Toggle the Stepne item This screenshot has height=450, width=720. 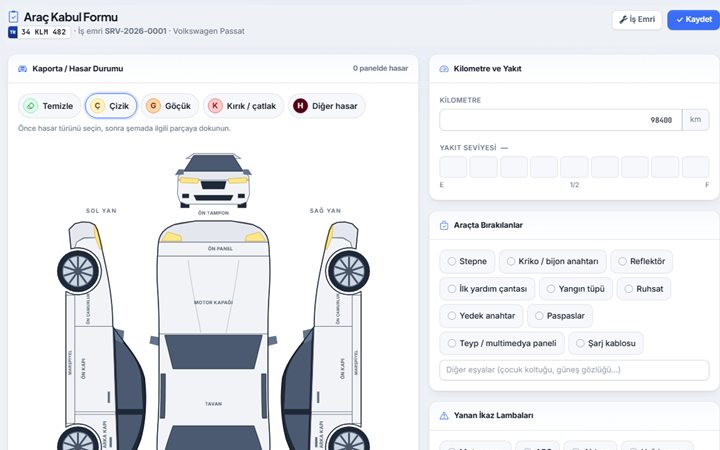[467, 261]
